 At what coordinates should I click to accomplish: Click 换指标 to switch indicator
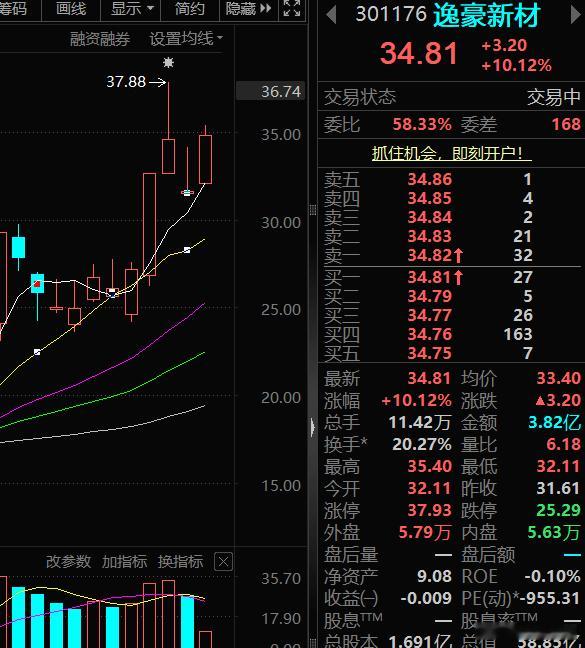(x=180, y=562)
